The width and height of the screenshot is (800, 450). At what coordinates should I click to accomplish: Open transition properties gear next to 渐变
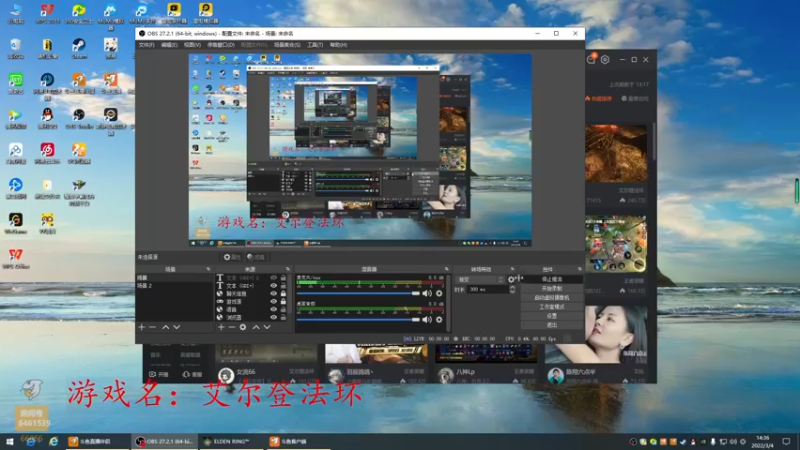tap(511, 279)
